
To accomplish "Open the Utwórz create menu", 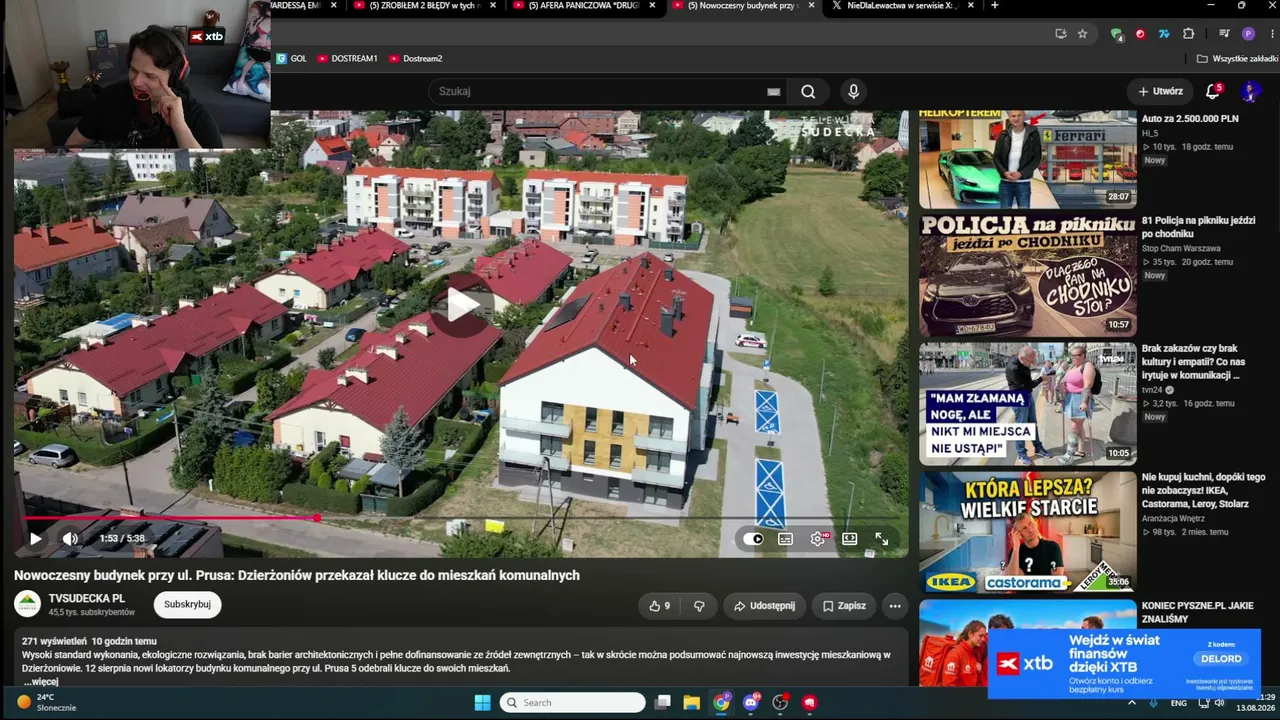I will tap(1160, 91).
